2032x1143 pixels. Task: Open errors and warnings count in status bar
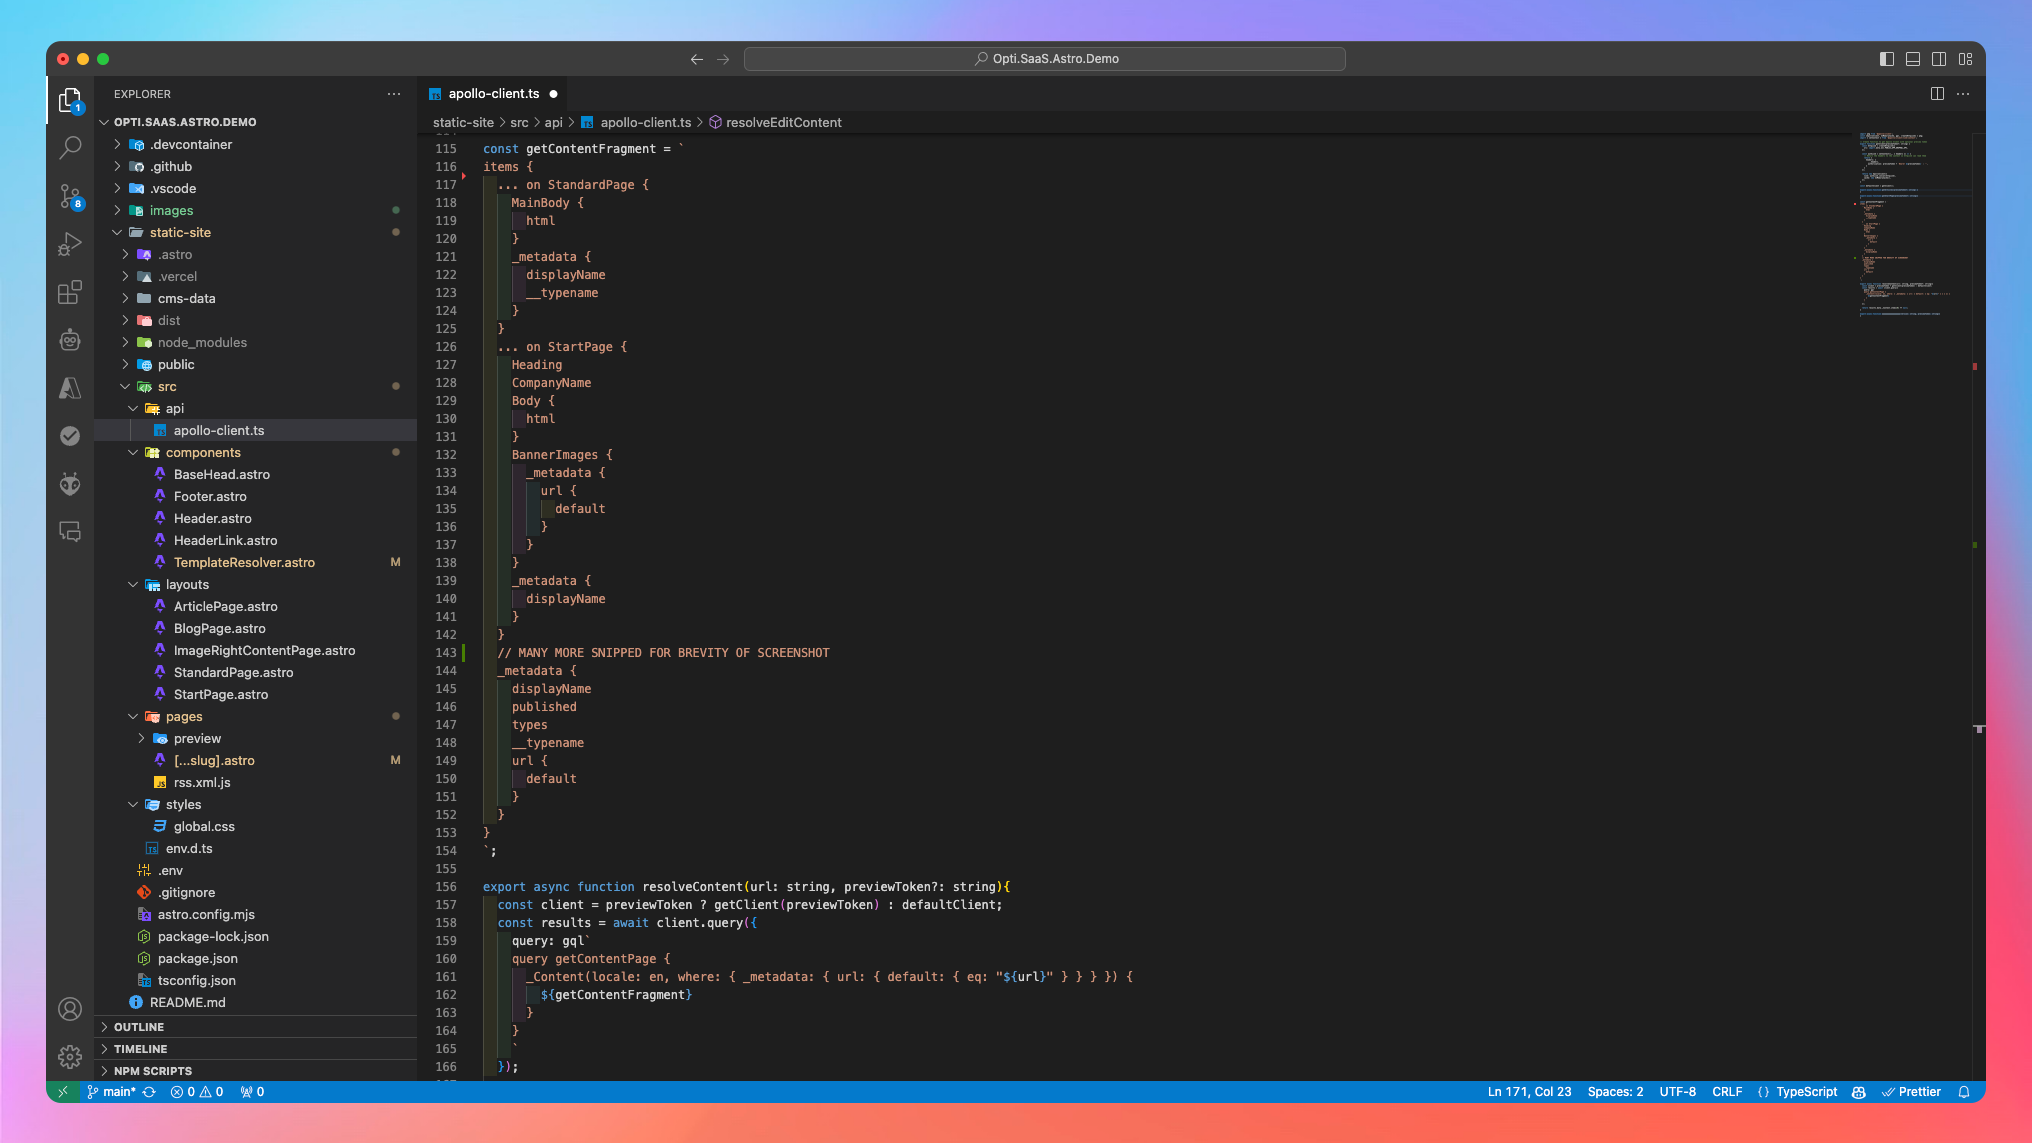(197, 1092)
